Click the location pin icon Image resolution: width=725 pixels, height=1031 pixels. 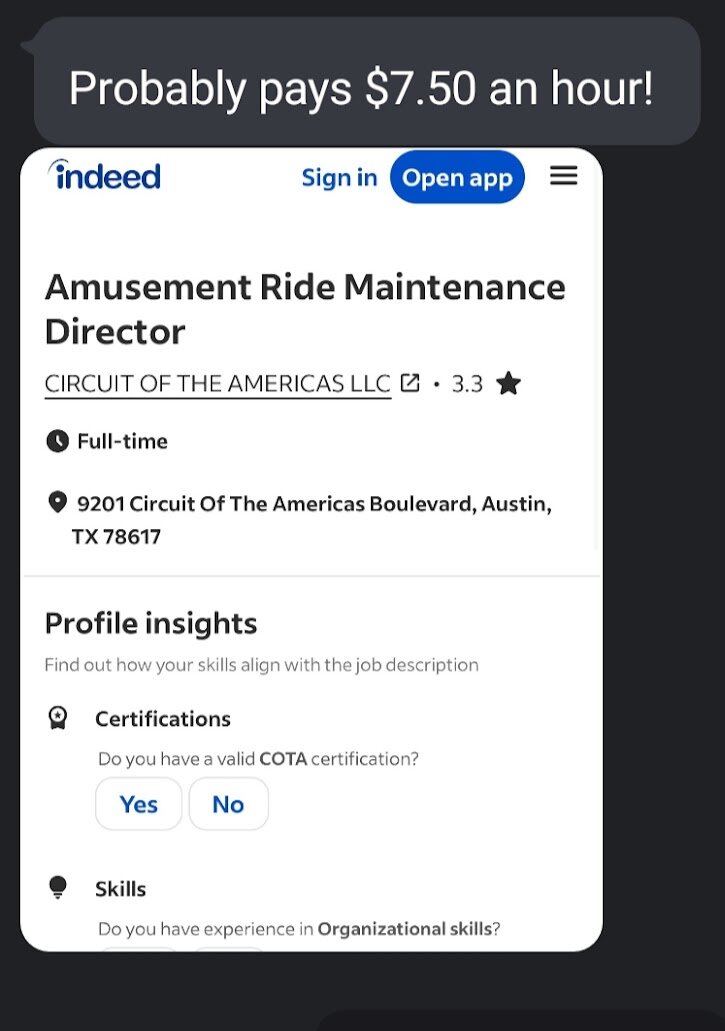pos(58,502)
